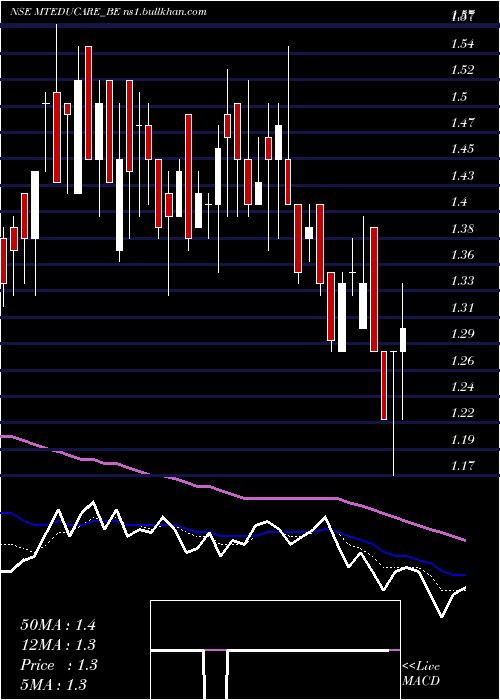
Task: Click the 1.52 price axis label
Action: [x=462, y=70]
